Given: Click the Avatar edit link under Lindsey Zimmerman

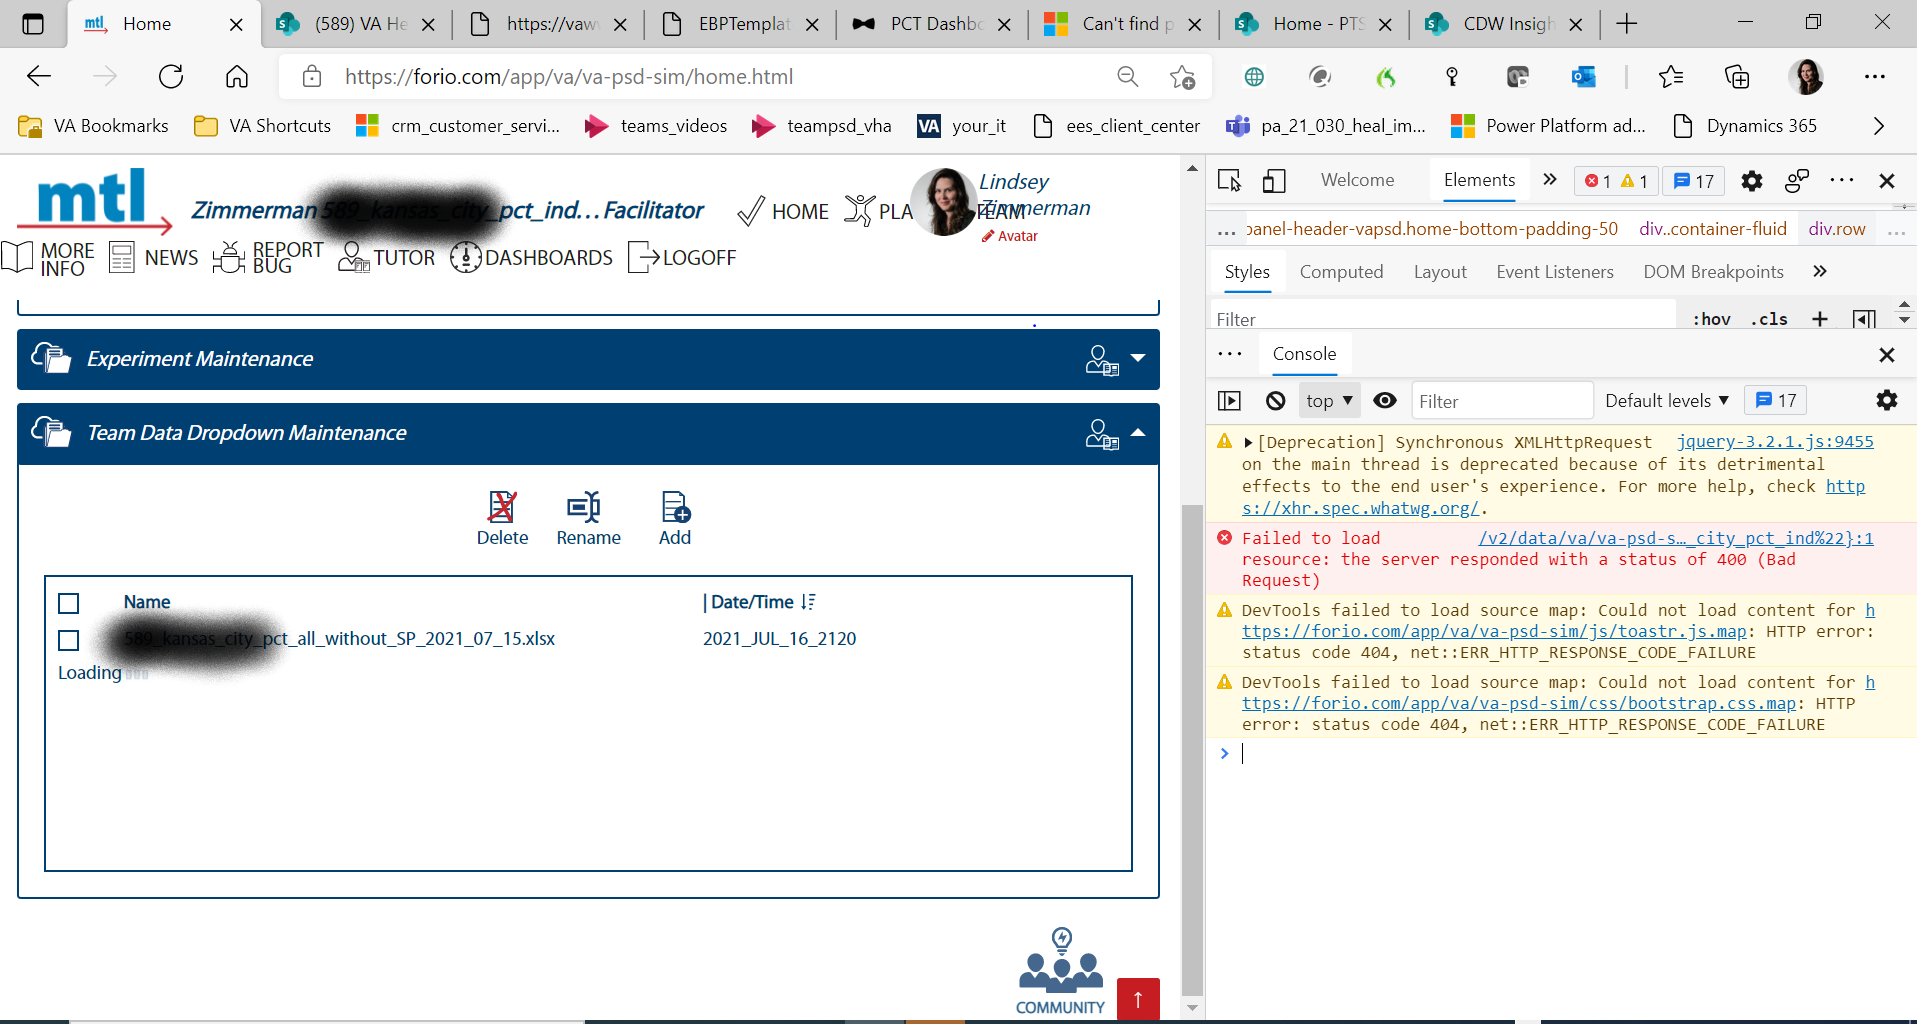Looking at the screenshot, I should click(1009, 236).
